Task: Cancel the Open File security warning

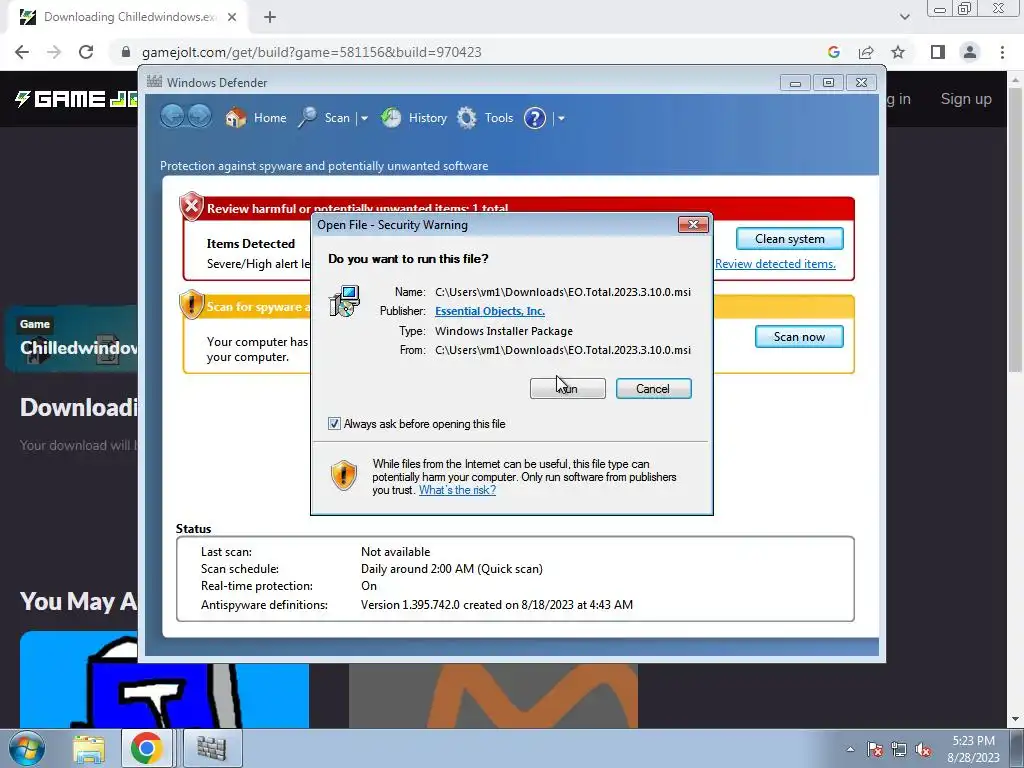Action: point(653,389)
